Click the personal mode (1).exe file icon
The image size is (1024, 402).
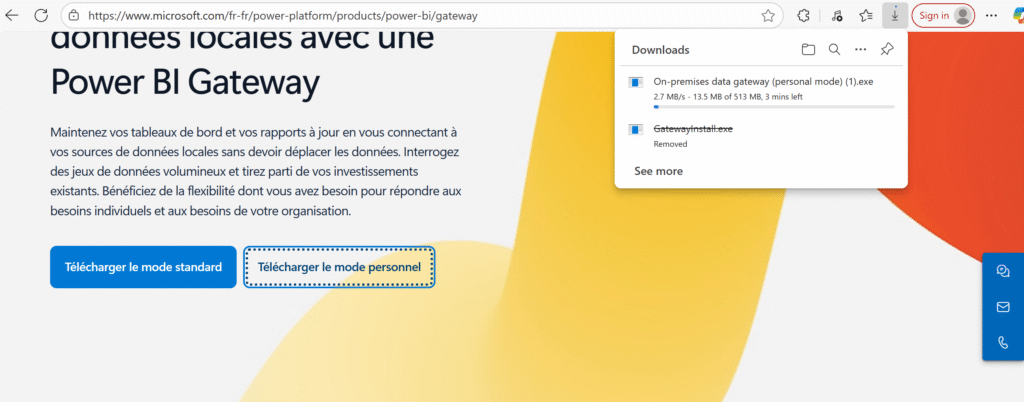(635, 82)
